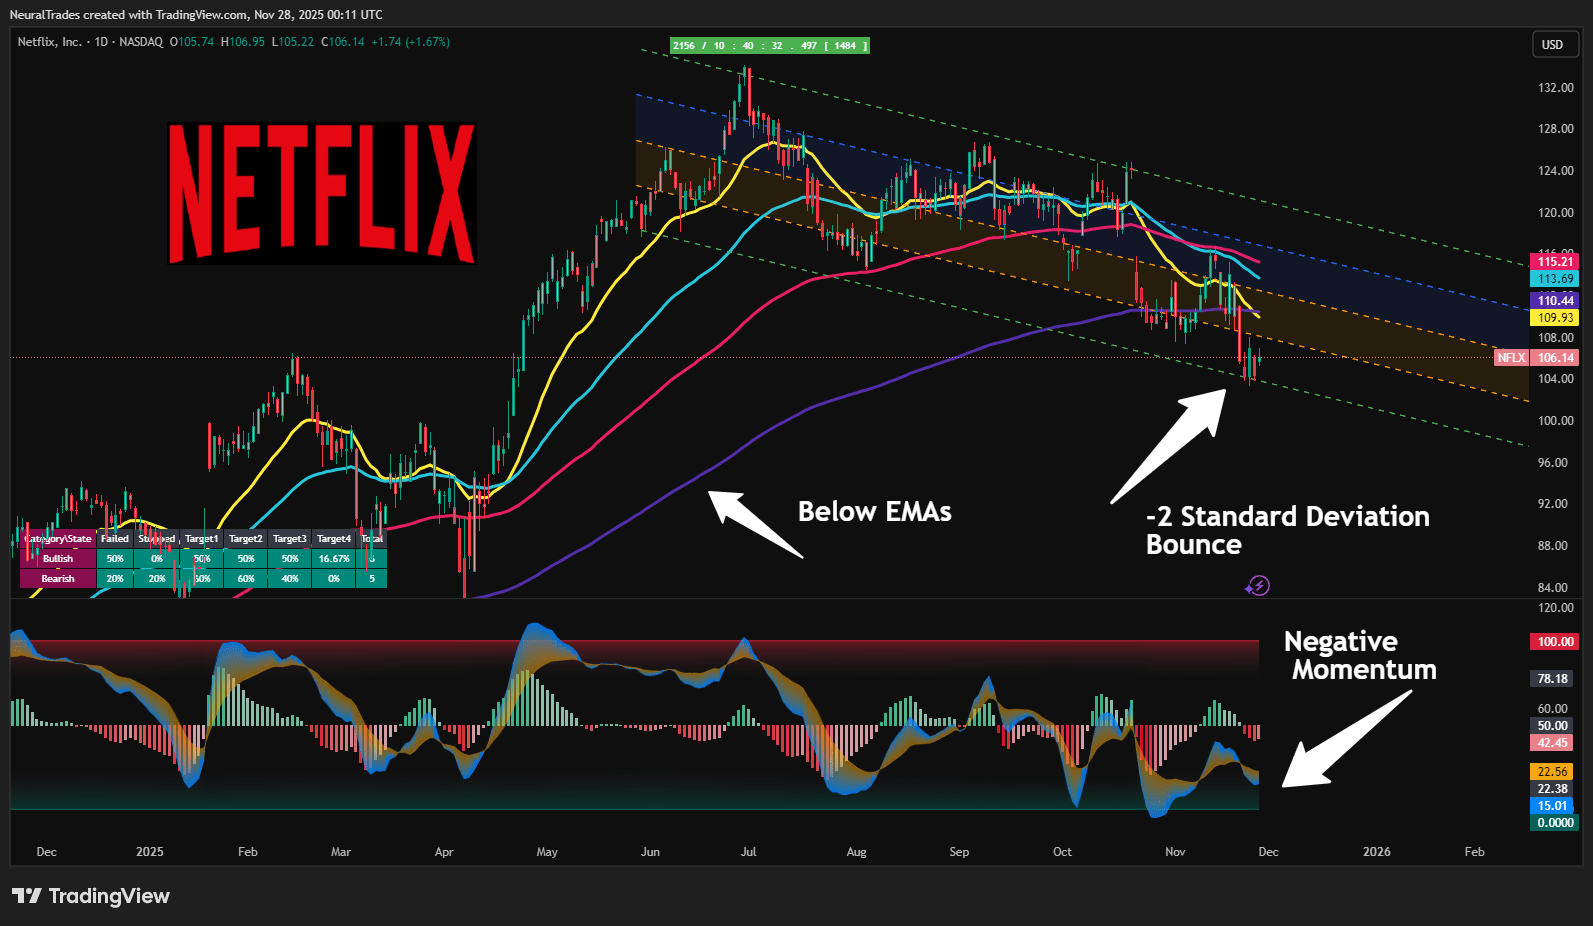Click the Jul label on time axis
The height and width of the screenshot is (926, 1593).
(748, 852)
